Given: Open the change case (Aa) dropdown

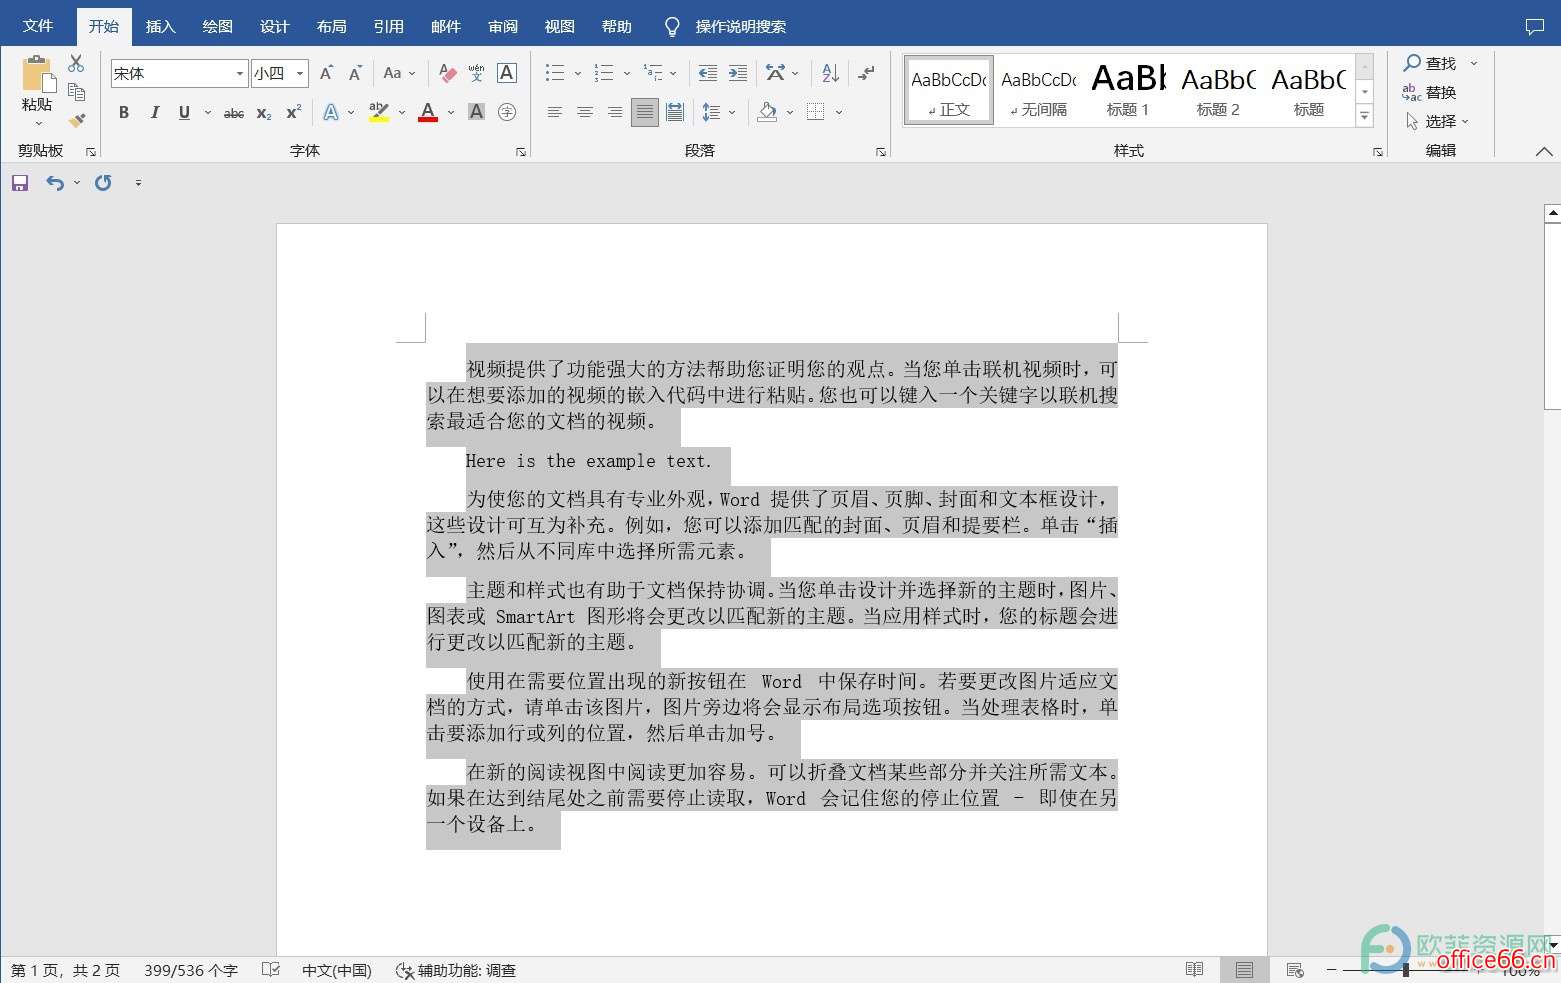Looking at the screenshot, I should click(x=399, y=73).
